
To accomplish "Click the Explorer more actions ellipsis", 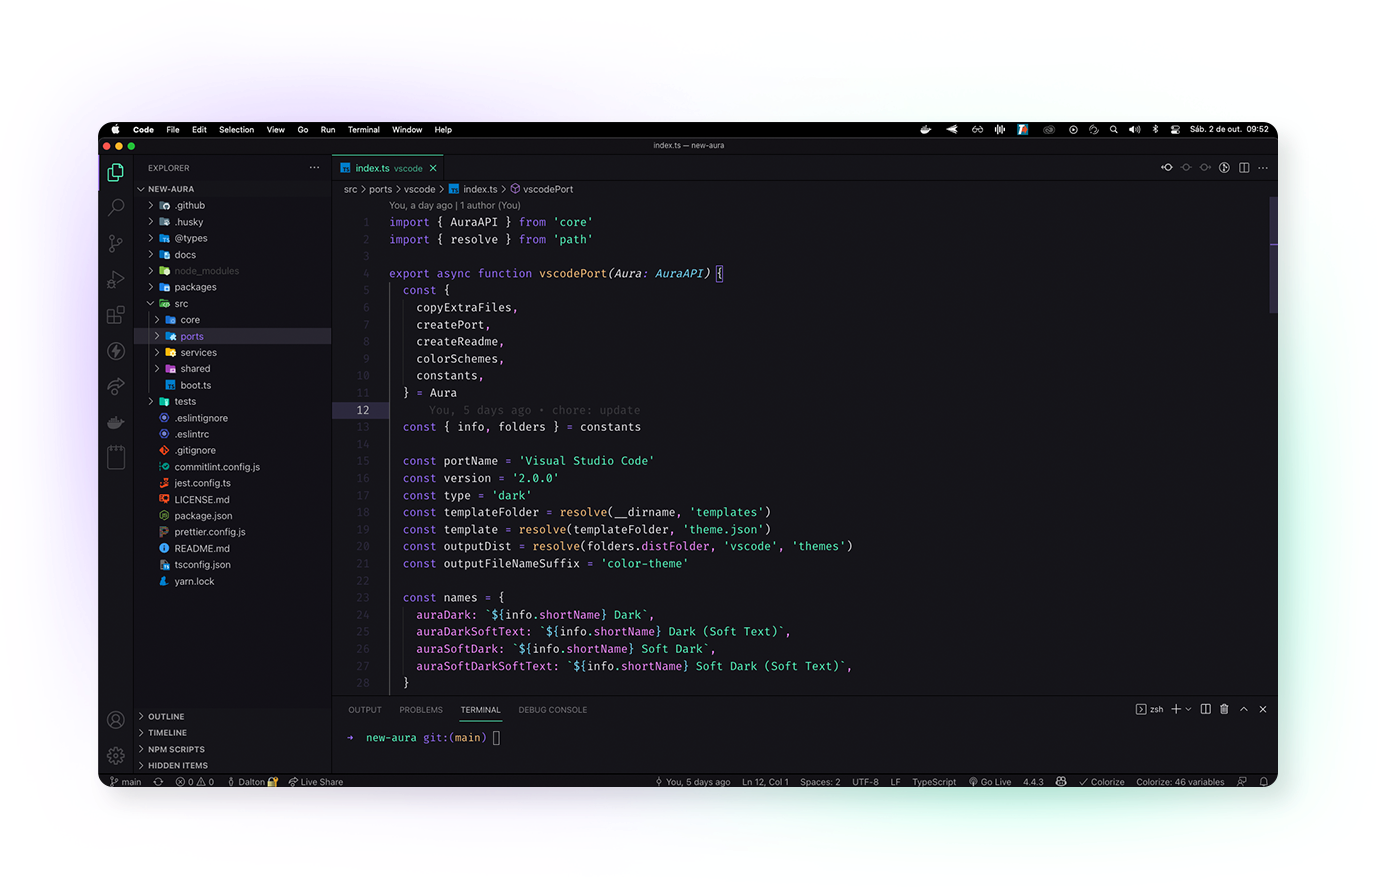I will click(x=314, y=168).
